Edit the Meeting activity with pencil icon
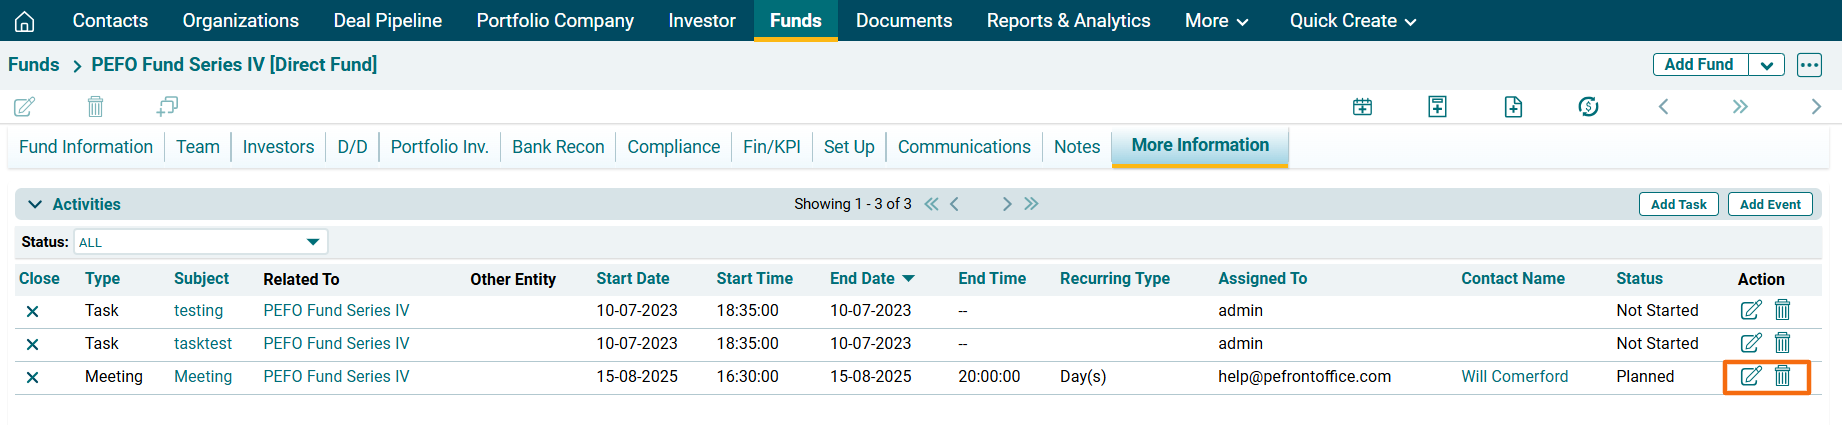1842x425 pixels. [x=1751, y=376]
